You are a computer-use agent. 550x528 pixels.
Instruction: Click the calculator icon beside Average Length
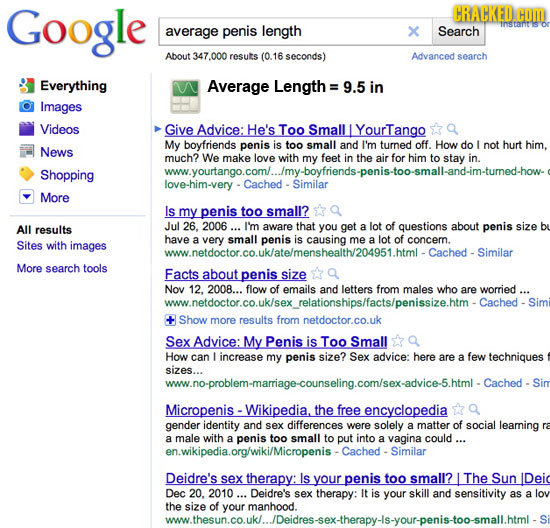(185, 96)
